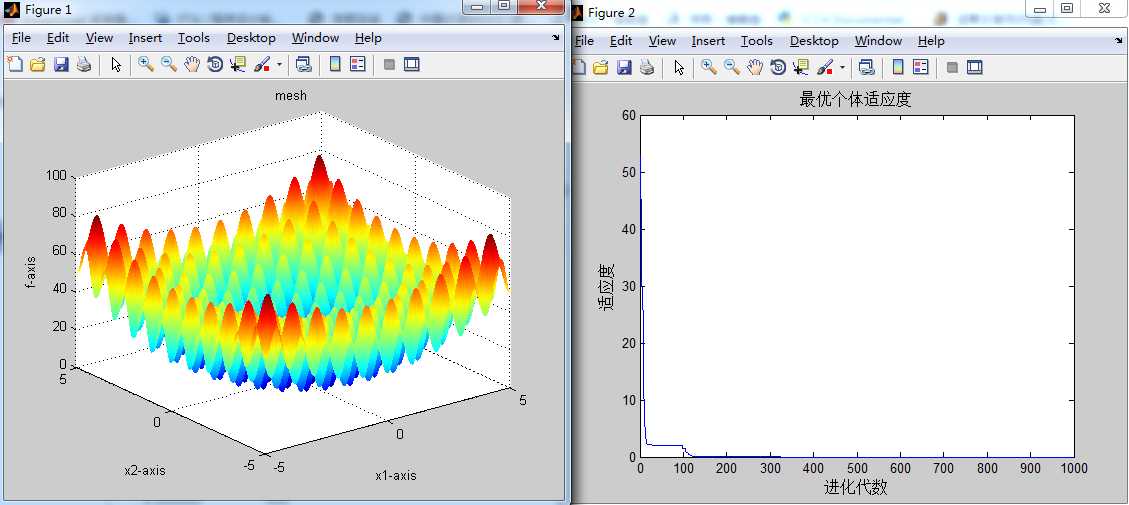Open Window menu in Figure 2
This screenshot has height=505, width=1129.
pos(878,41)
